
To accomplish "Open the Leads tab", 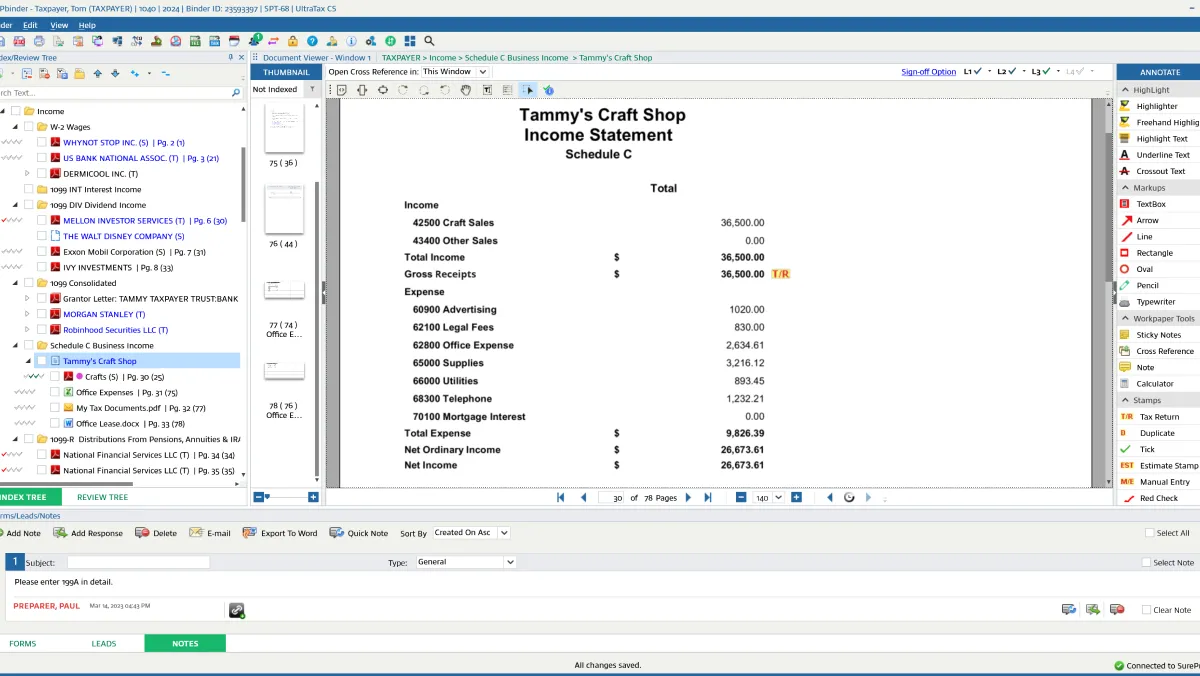I will pos(103,643).
